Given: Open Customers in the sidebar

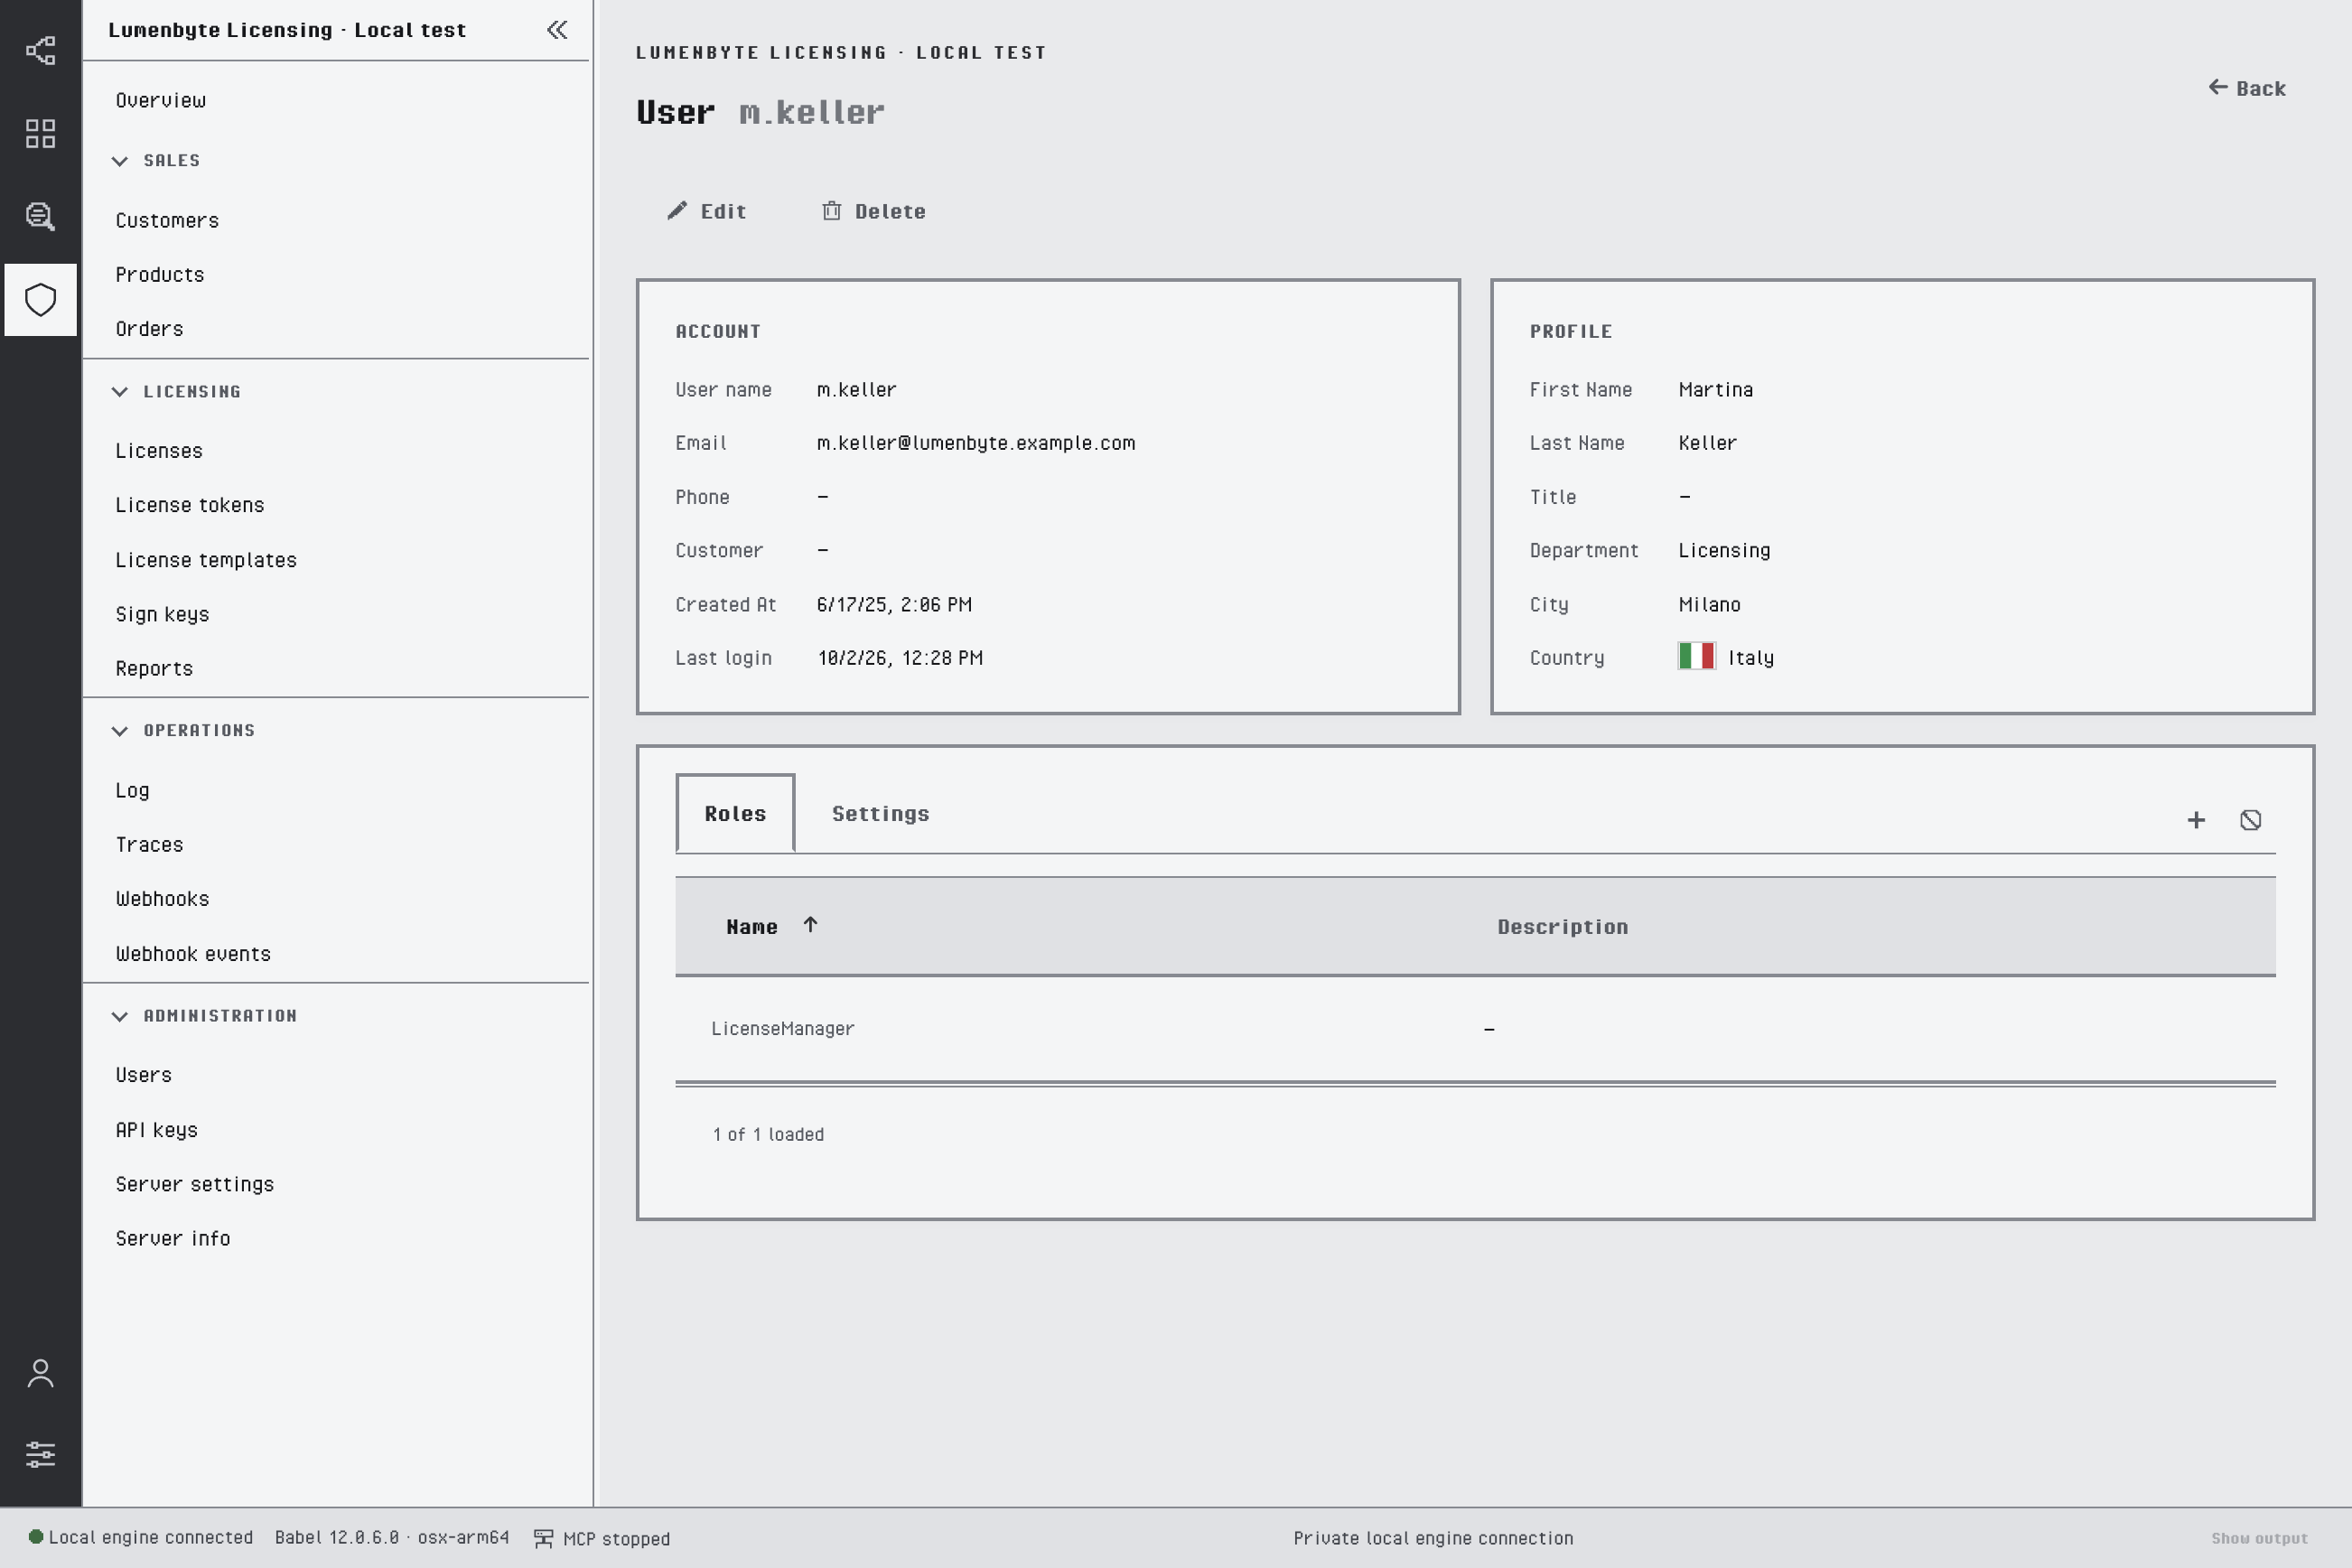Looking at the screenshot, I should (167, 220).
